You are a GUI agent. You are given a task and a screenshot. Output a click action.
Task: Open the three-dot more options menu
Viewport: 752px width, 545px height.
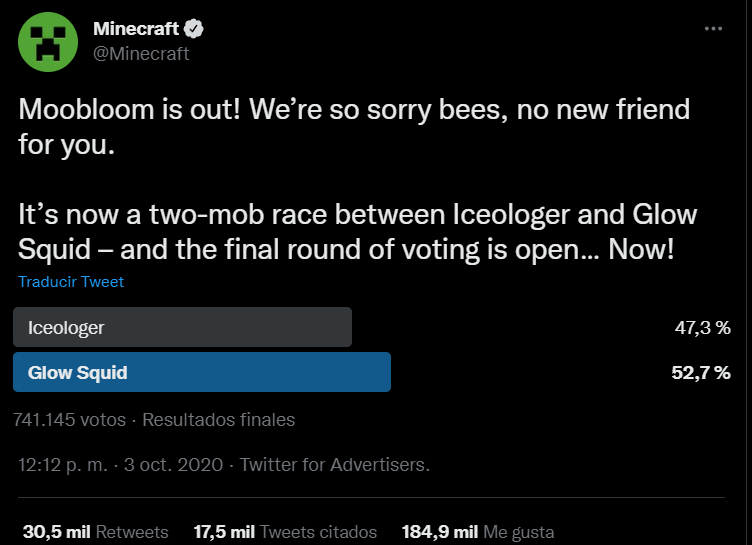pyautogui.click(x=712, y=29)
